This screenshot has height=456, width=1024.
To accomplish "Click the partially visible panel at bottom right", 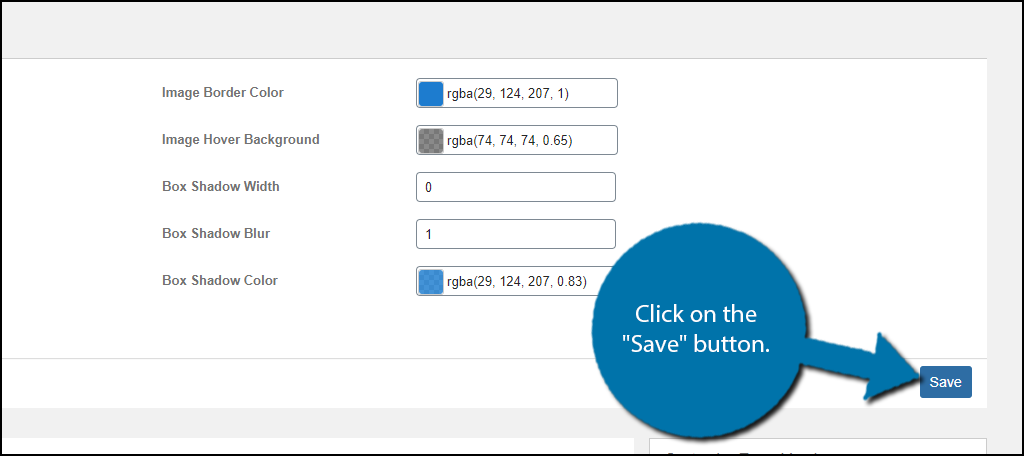I will click(x=817, y=447).
